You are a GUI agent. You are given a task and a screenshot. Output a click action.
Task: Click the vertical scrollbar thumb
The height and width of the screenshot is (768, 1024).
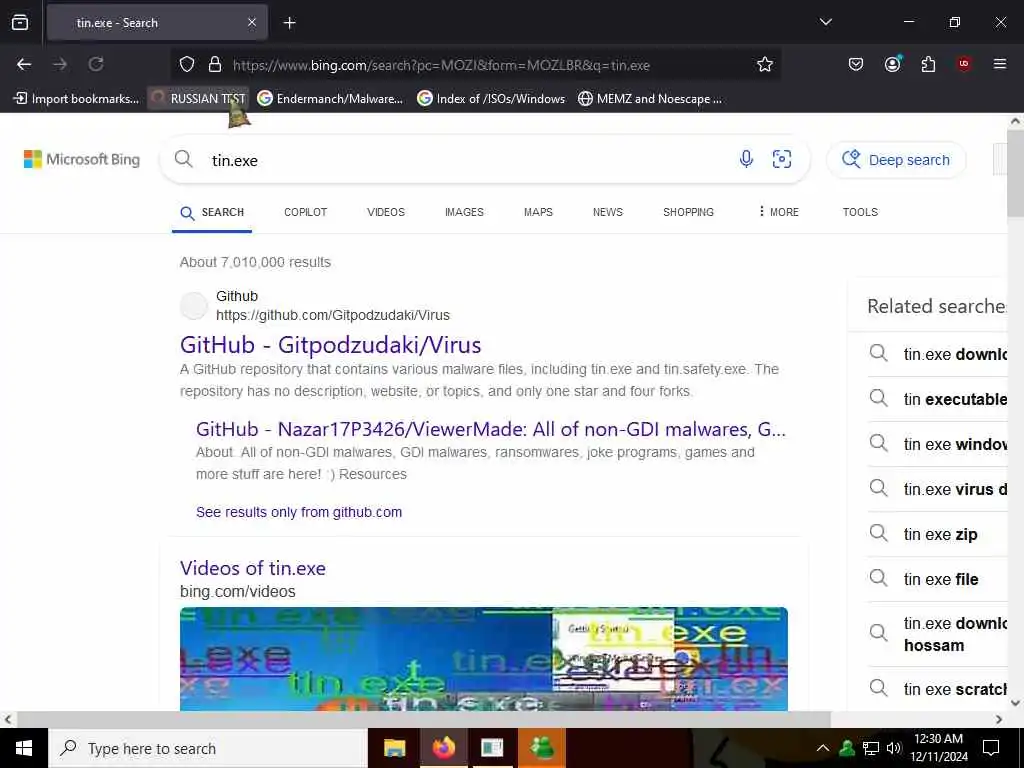(x=1015, y=173)
